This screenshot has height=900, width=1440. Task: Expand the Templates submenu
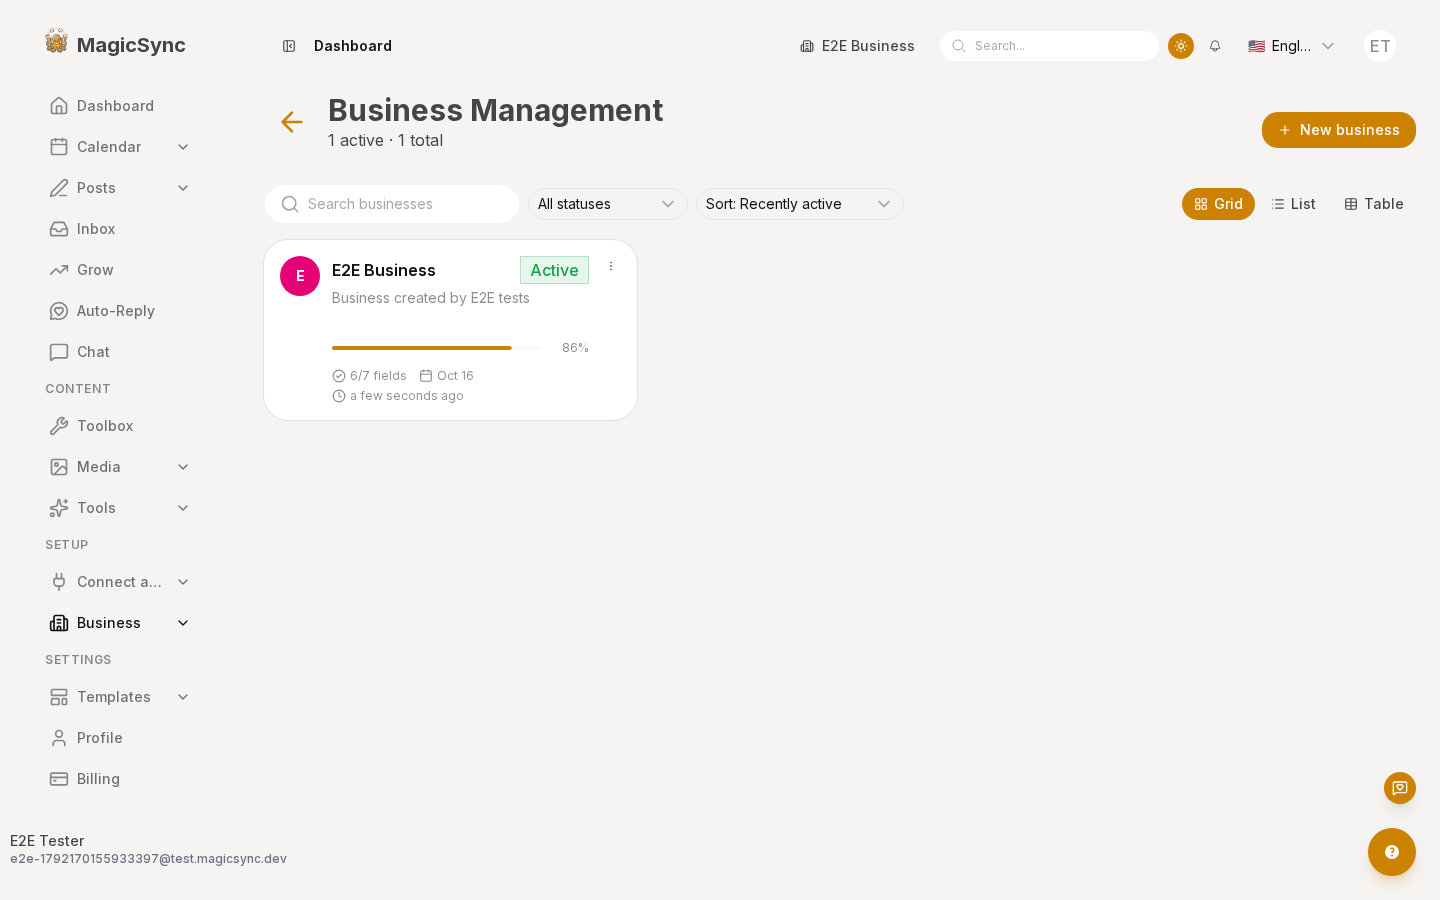pyautogui.click(x=183, y=697)
